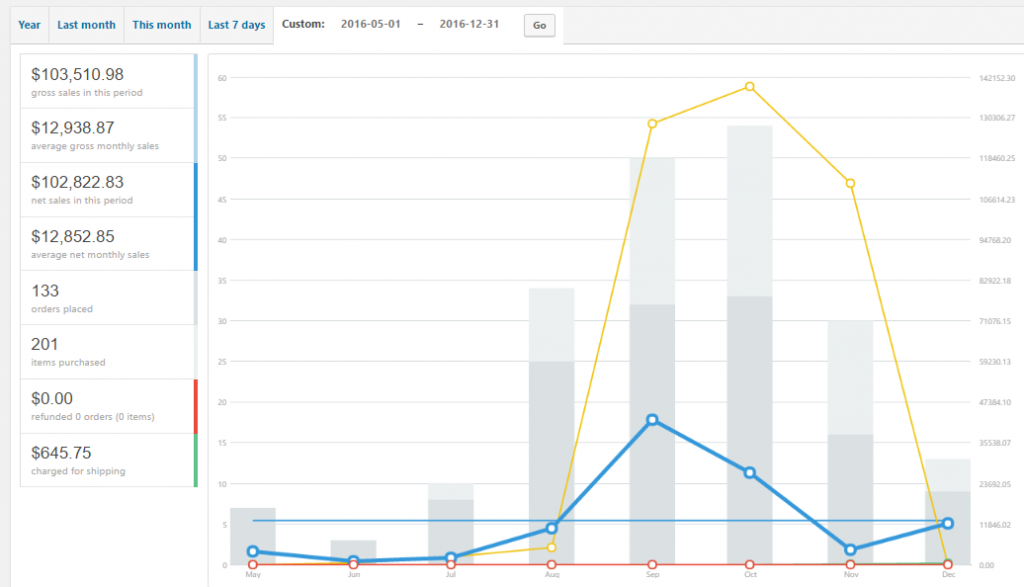The width and height of the screenshot is (1024, 587).
Task: Click the light items-purchased bar top for Oct
Action: (x=750, y=211)
